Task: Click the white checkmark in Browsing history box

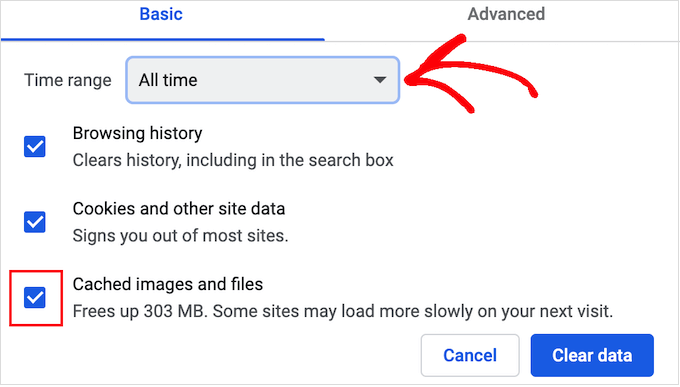Action: (35, 147)
